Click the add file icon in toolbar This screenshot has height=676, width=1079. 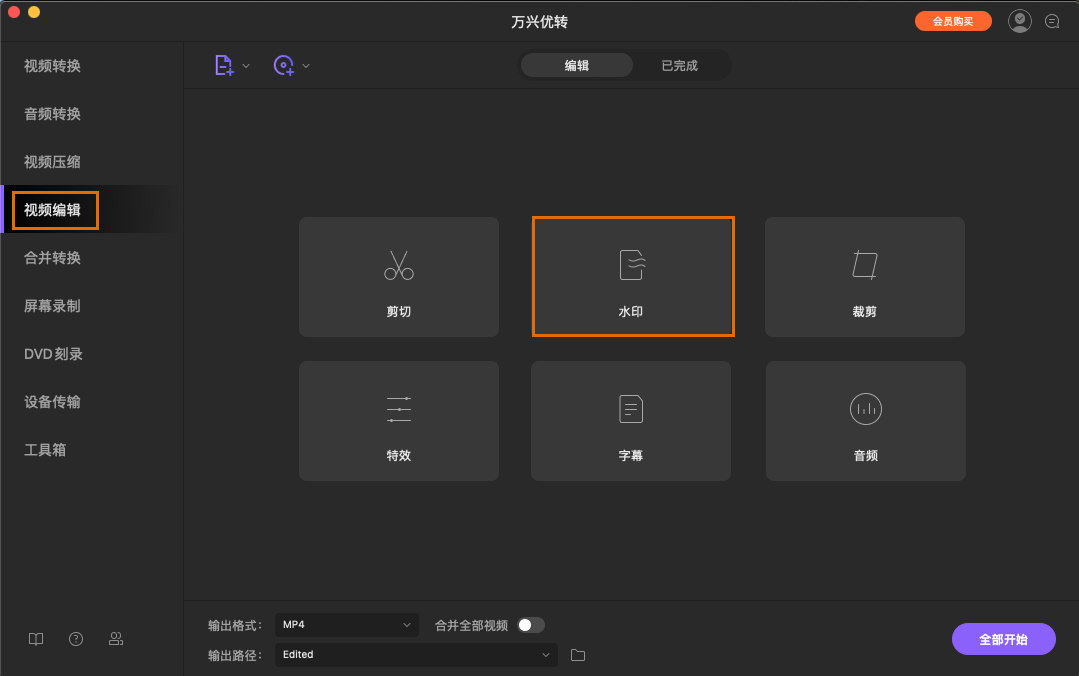[x=224, y=64]
